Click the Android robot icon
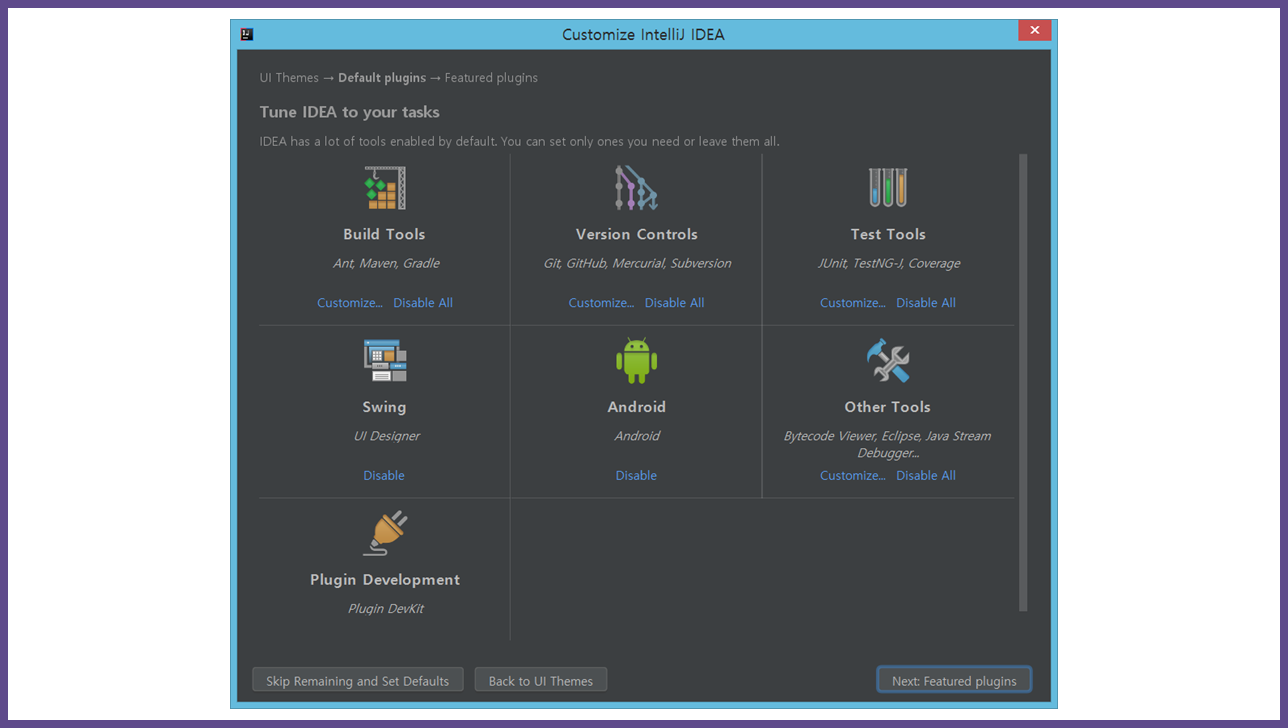1288x728 pixels. pos(636,360)
